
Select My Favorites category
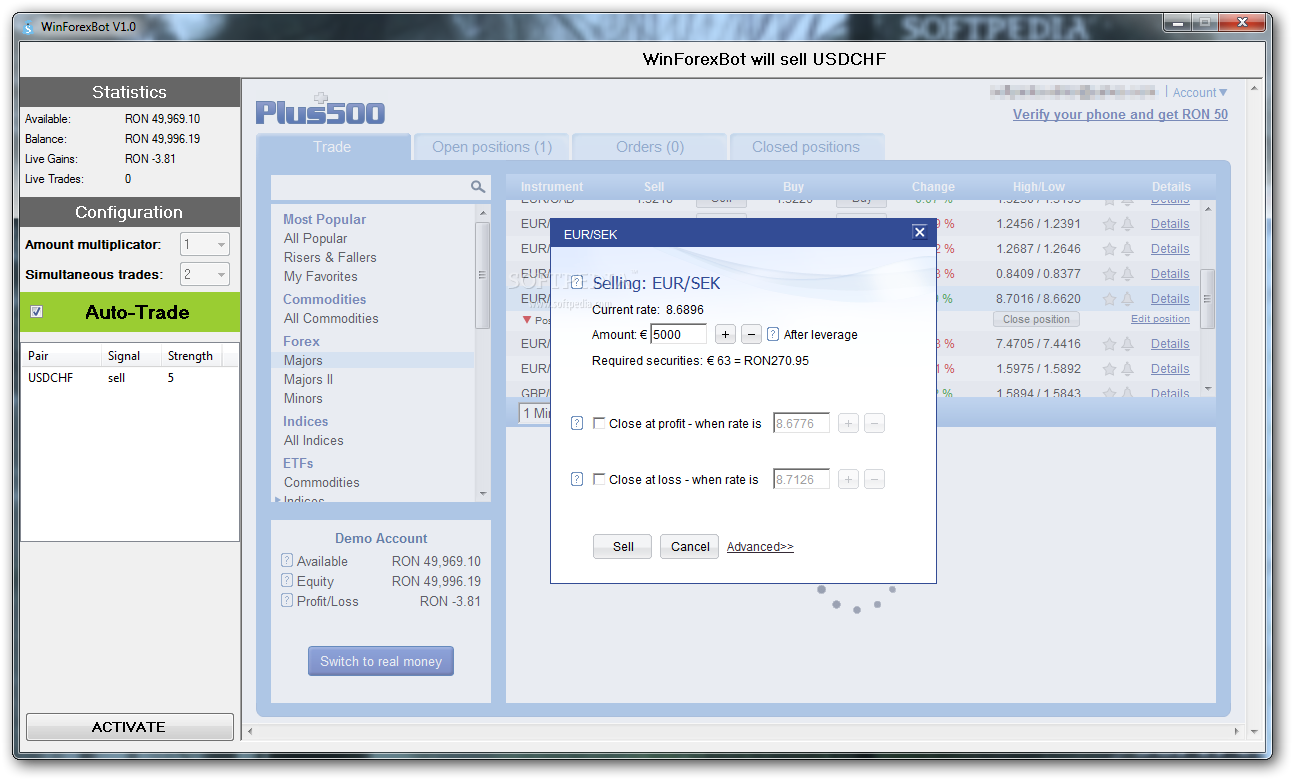[320, 276]
